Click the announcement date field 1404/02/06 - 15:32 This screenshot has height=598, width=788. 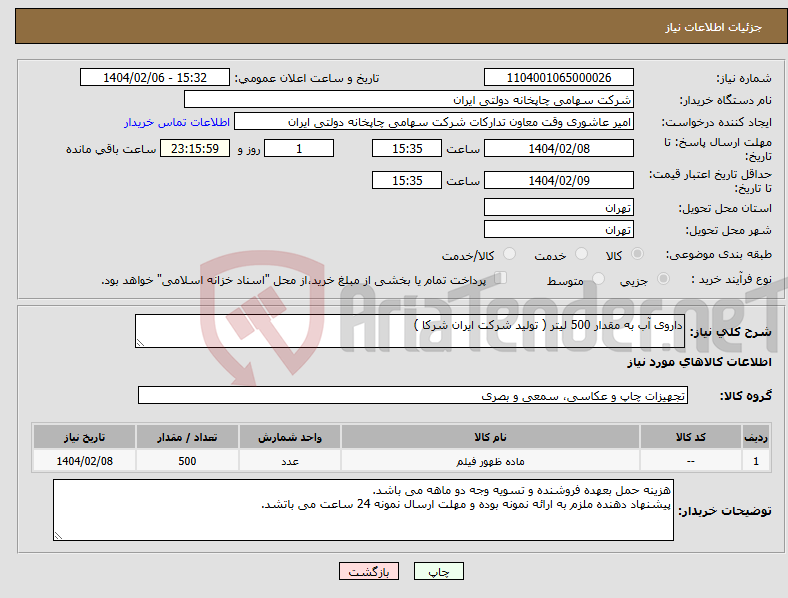155,77
